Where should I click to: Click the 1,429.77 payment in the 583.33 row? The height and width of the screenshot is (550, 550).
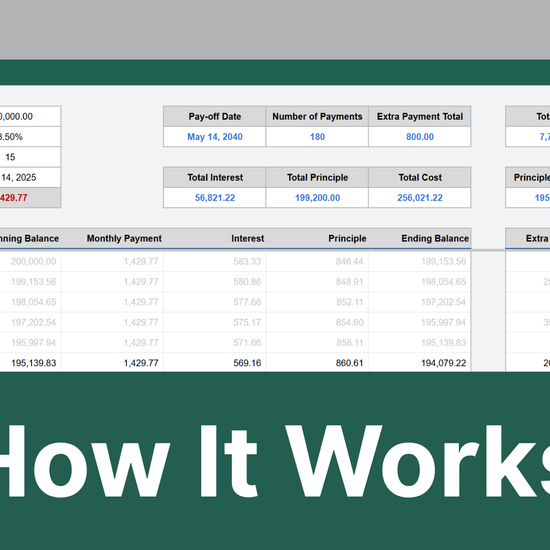141,261
